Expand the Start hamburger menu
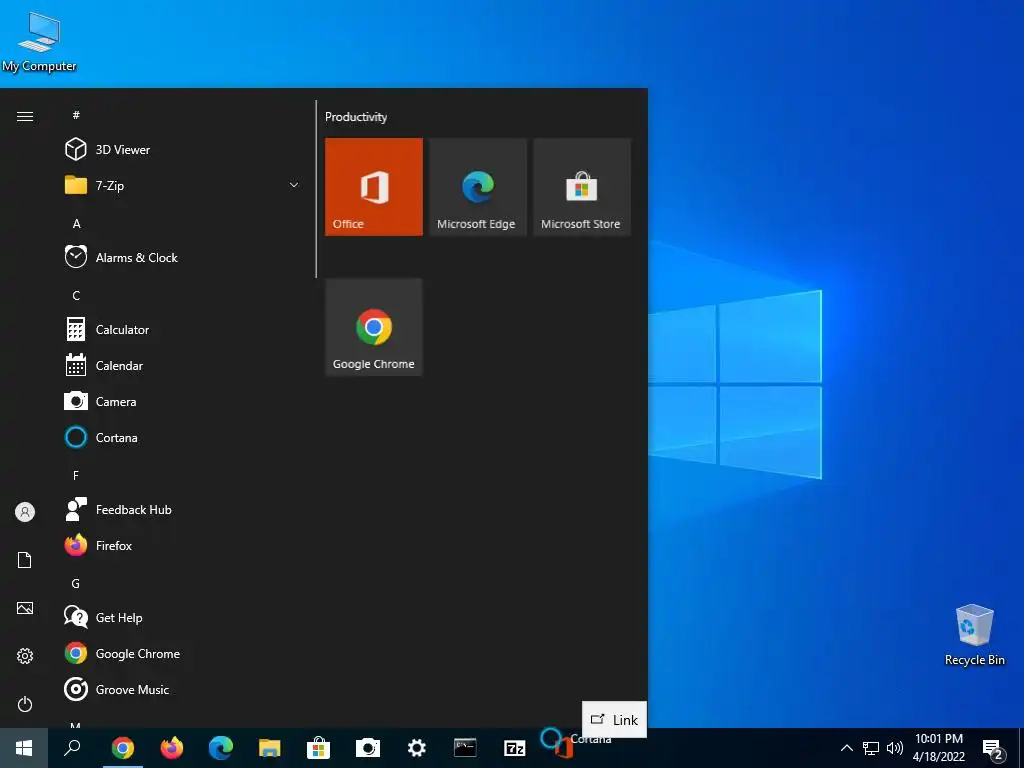This screenshot has width=1024, height=768. point(25,116)
